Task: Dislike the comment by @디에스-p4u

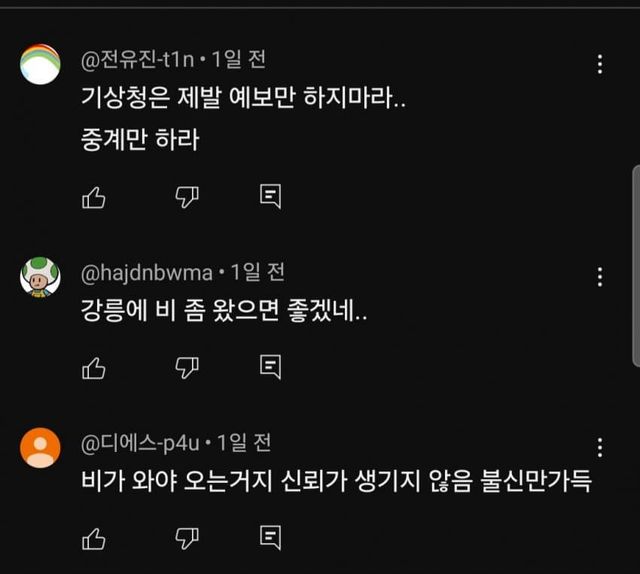Action: pyautogui.click(x=187, y=539)
